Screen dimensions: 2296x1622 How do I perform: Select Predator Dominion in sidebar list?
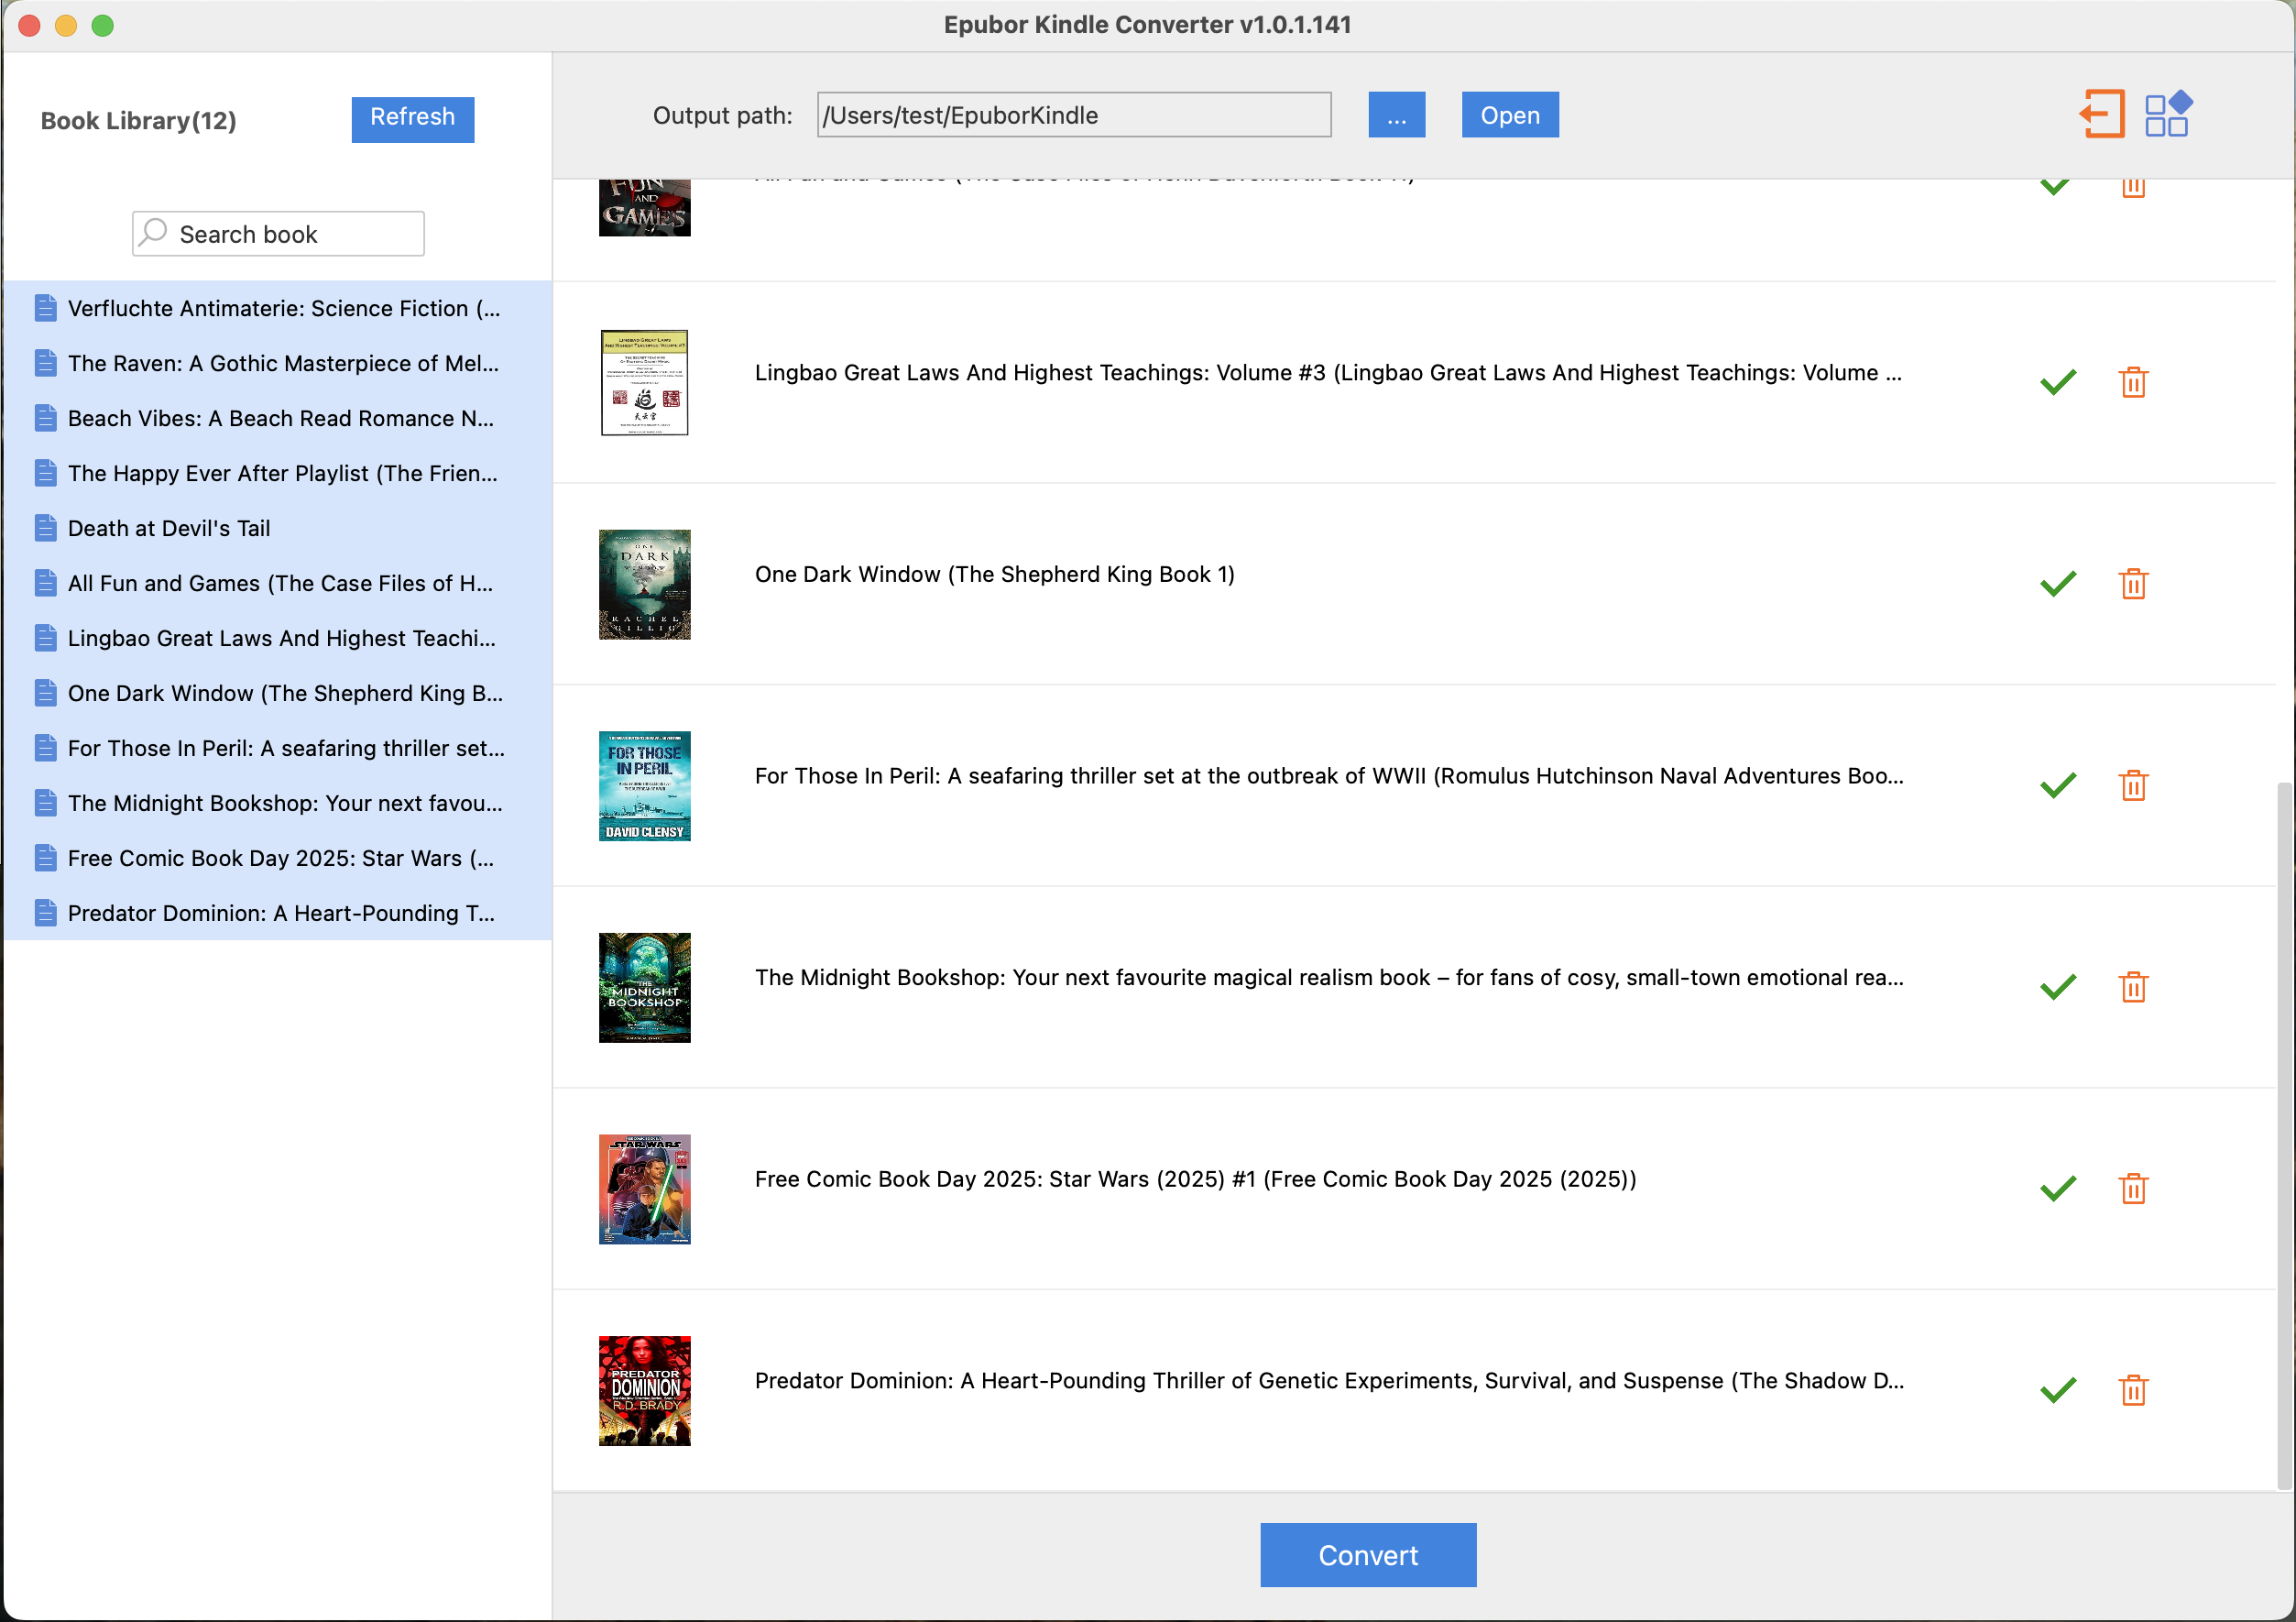click(278, 913)
